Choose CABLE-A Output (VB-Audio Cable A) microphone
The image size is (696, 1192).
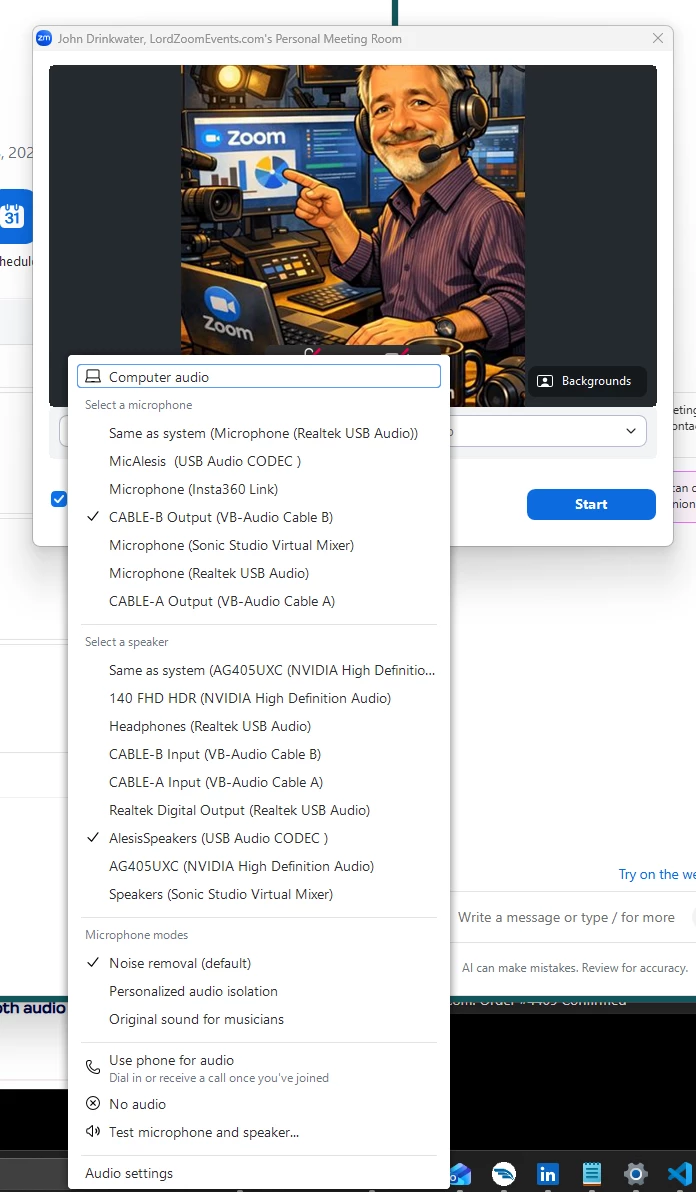coord(258,601)
